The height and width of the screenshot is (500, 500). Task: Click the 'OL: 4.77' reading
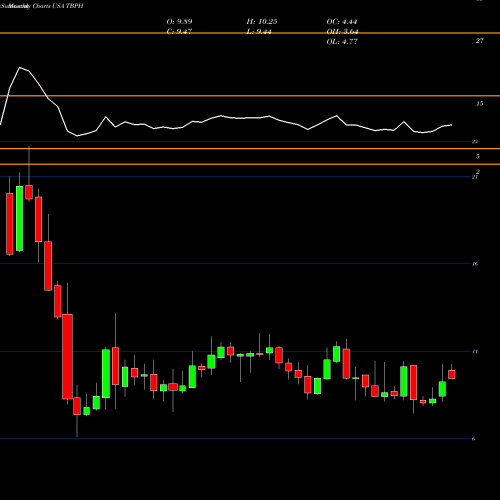342,42
